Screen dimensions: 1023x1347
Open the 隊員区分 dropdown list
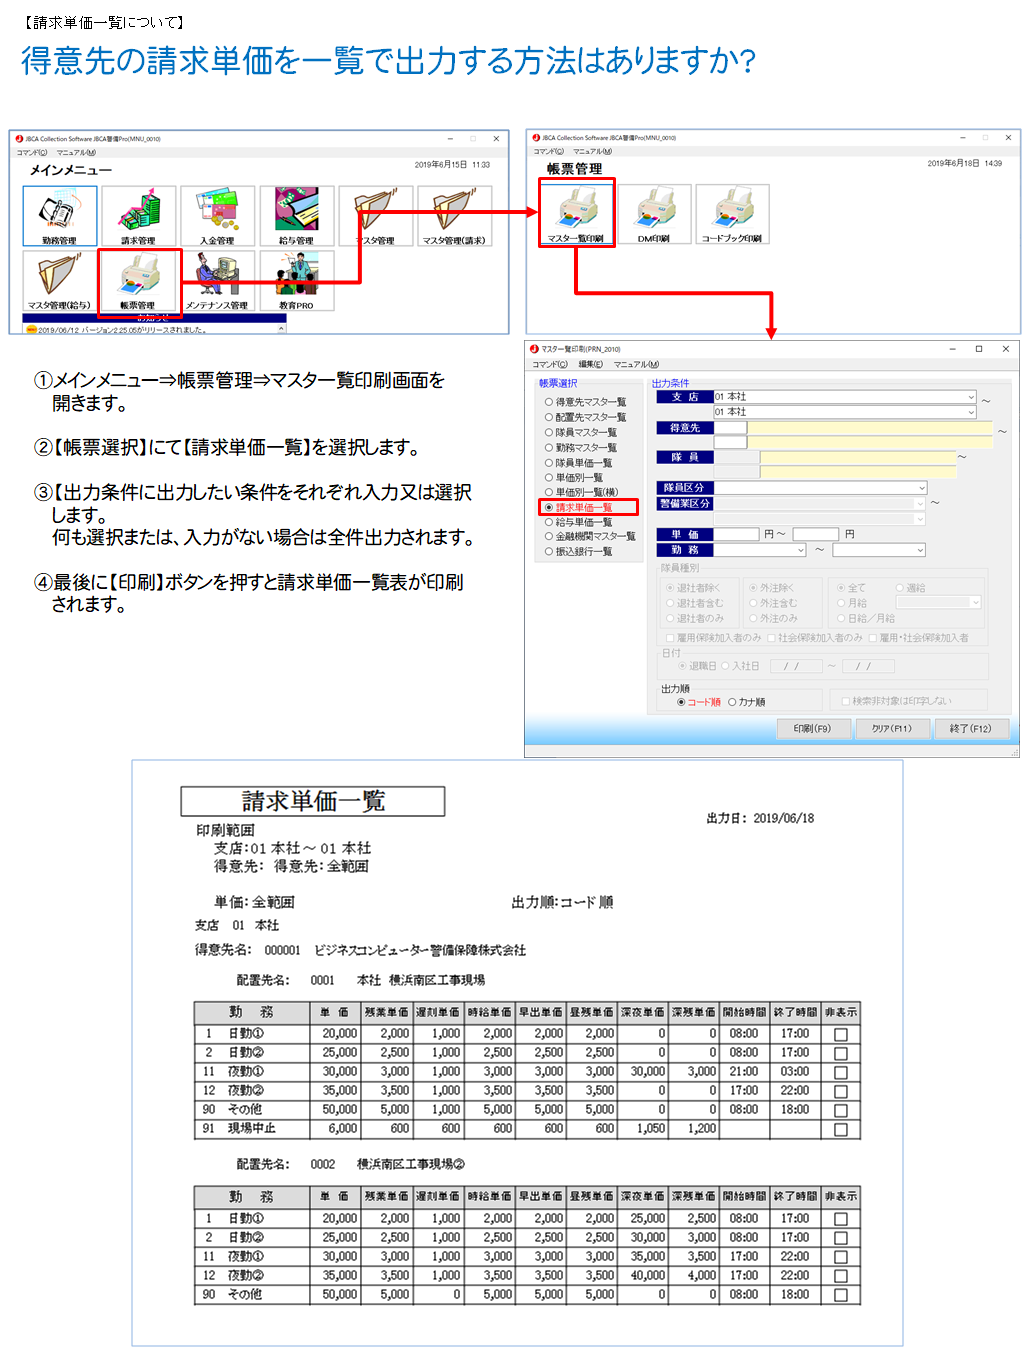[921, 488]
